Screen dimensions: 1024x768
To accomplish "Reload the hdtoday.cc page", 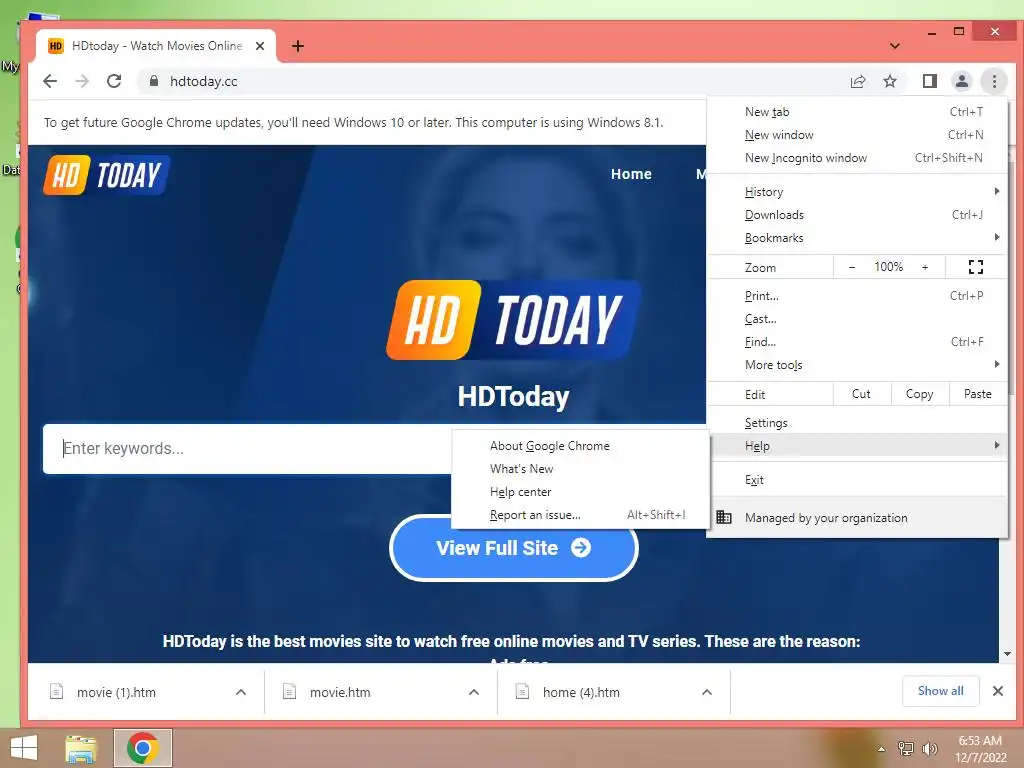I will [114, 81].
